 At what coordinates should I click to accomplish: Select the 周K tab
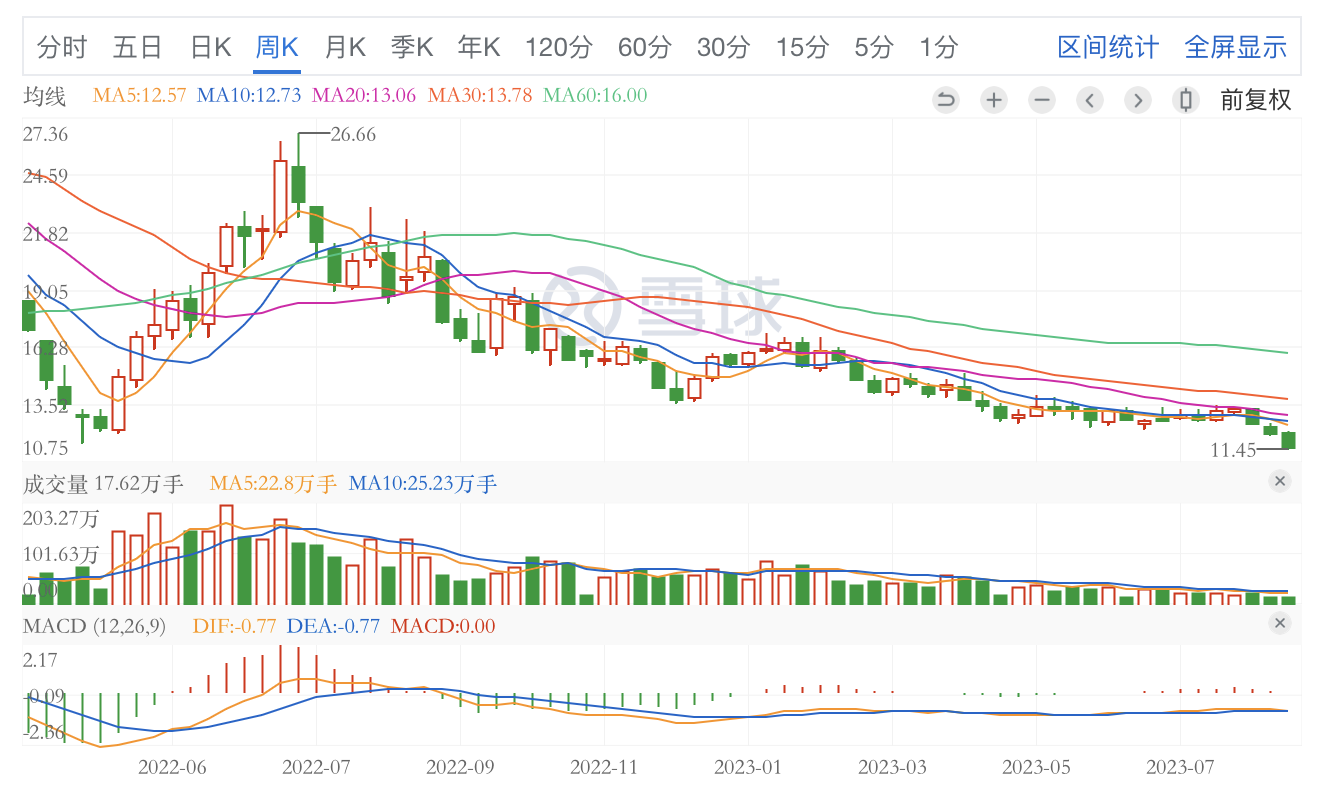point(277,47)
